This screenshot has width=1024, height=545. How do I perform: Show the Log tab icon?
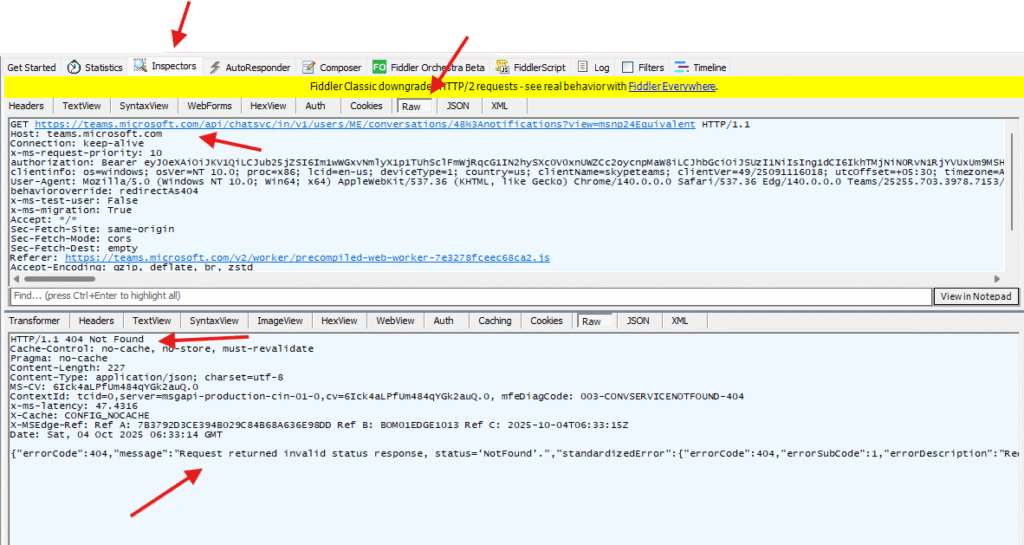click(x=582, y=68)
